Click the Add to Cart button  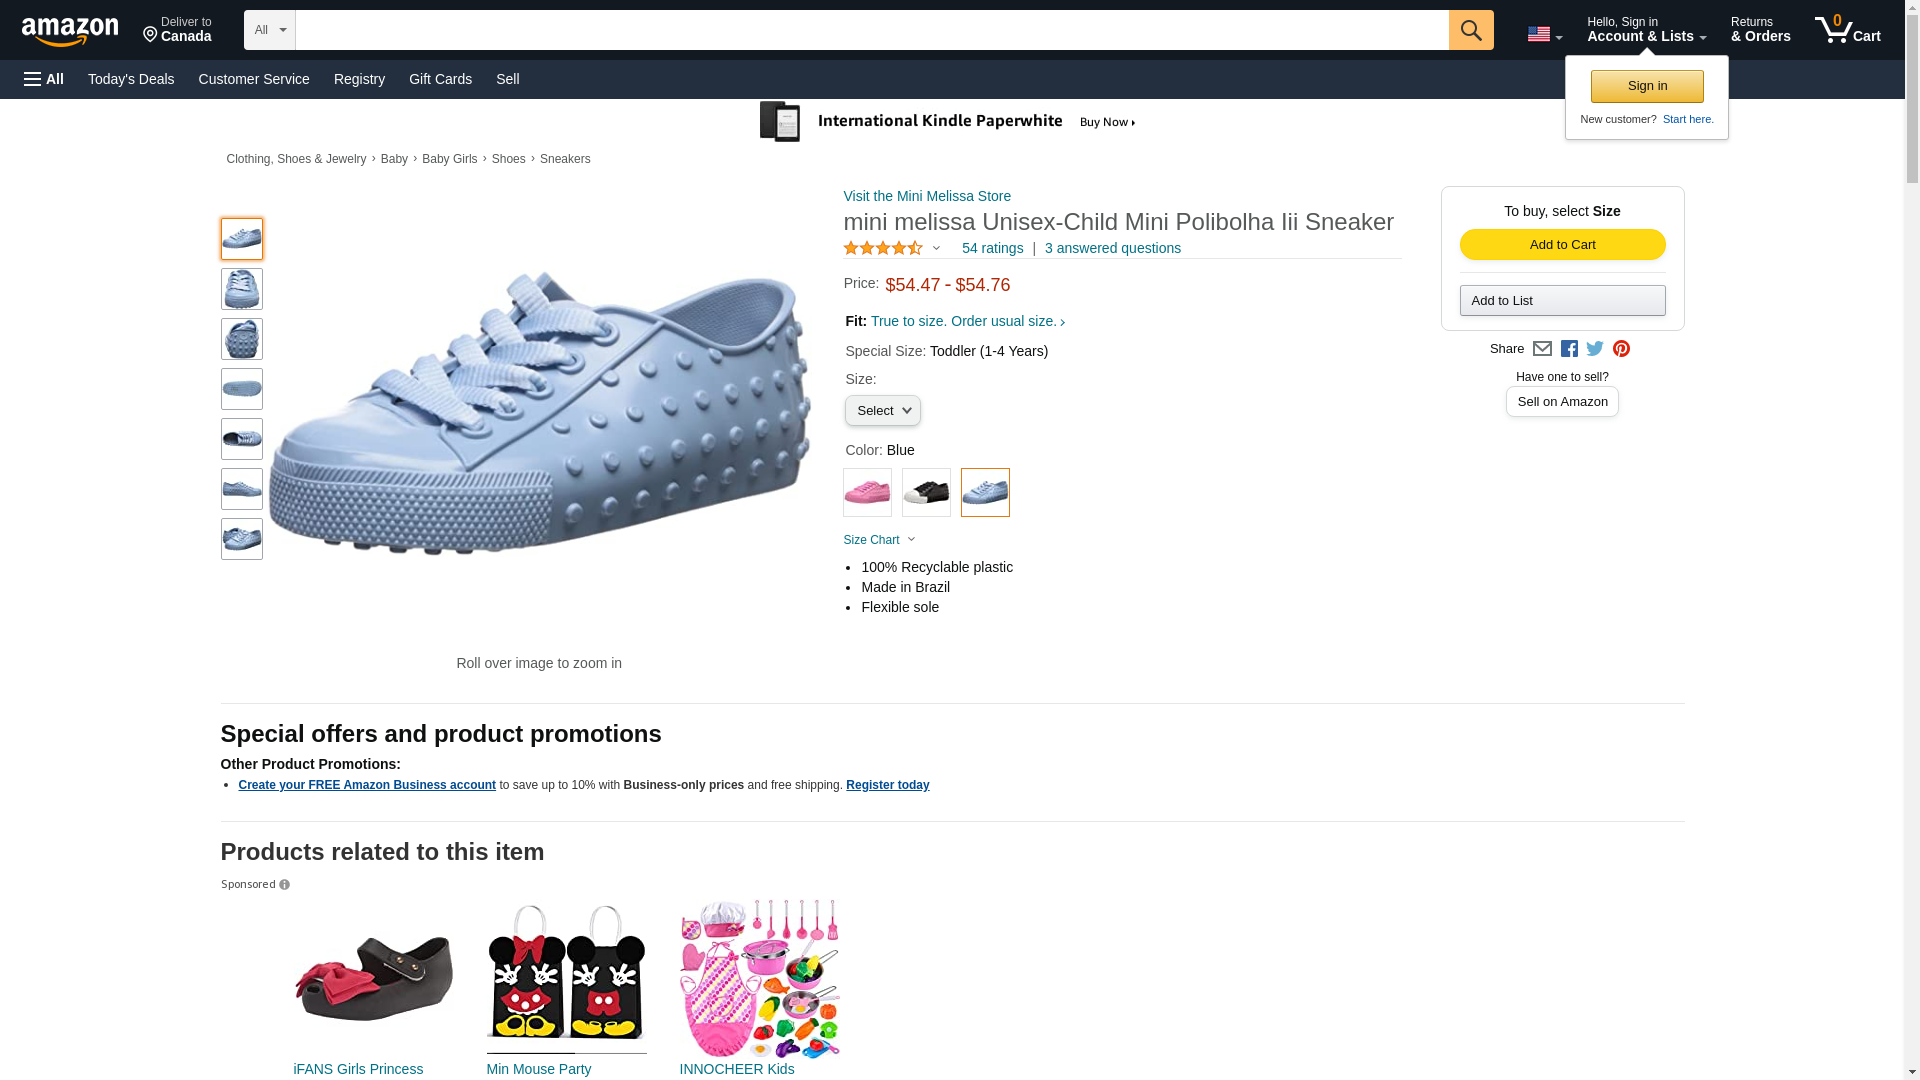[1562, 245]
